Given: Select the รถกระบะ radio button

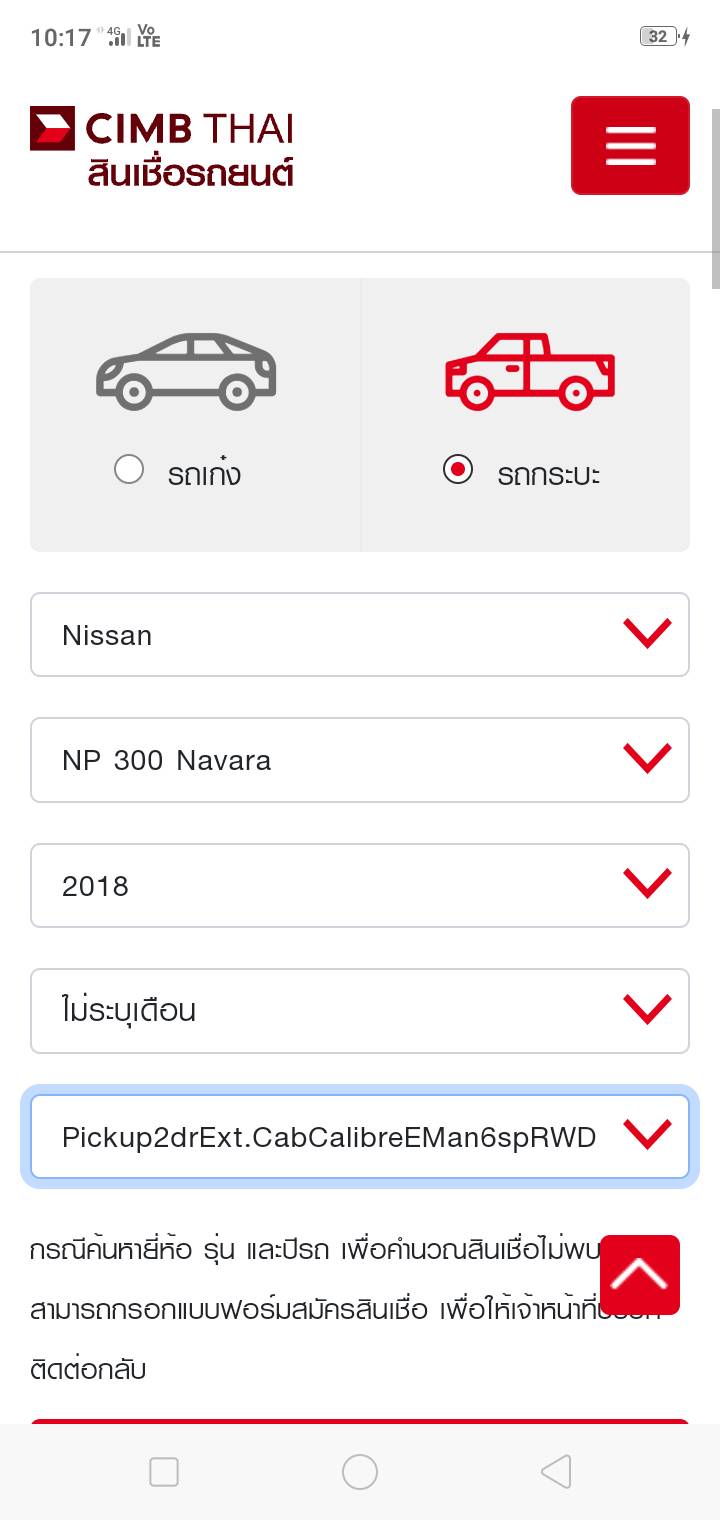Looking at the screenshot, I should (x=458, y=469).
